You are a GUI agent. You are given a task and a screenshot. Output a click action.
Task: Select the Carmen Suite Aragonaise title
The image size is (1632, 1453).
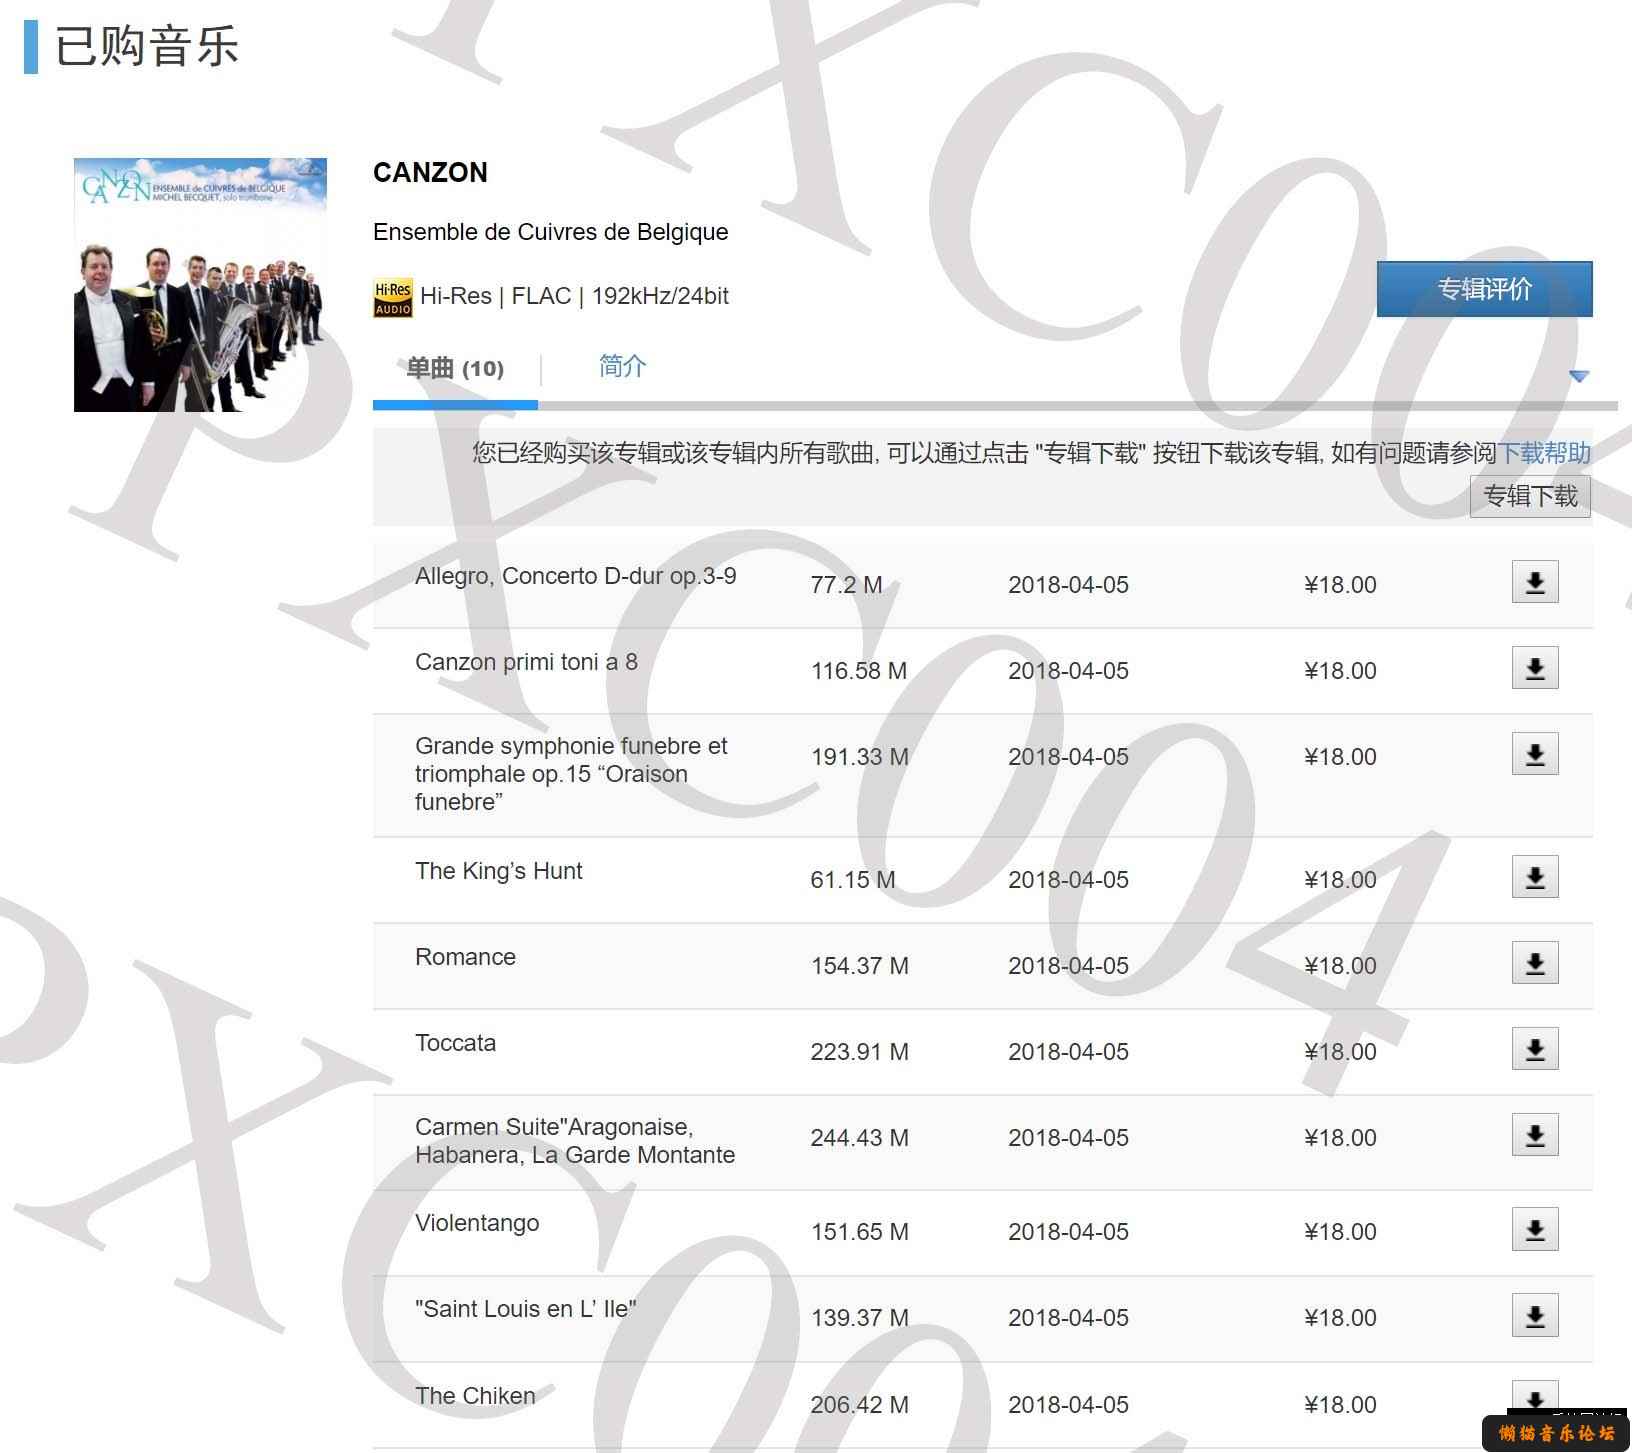coord(575,1140)
